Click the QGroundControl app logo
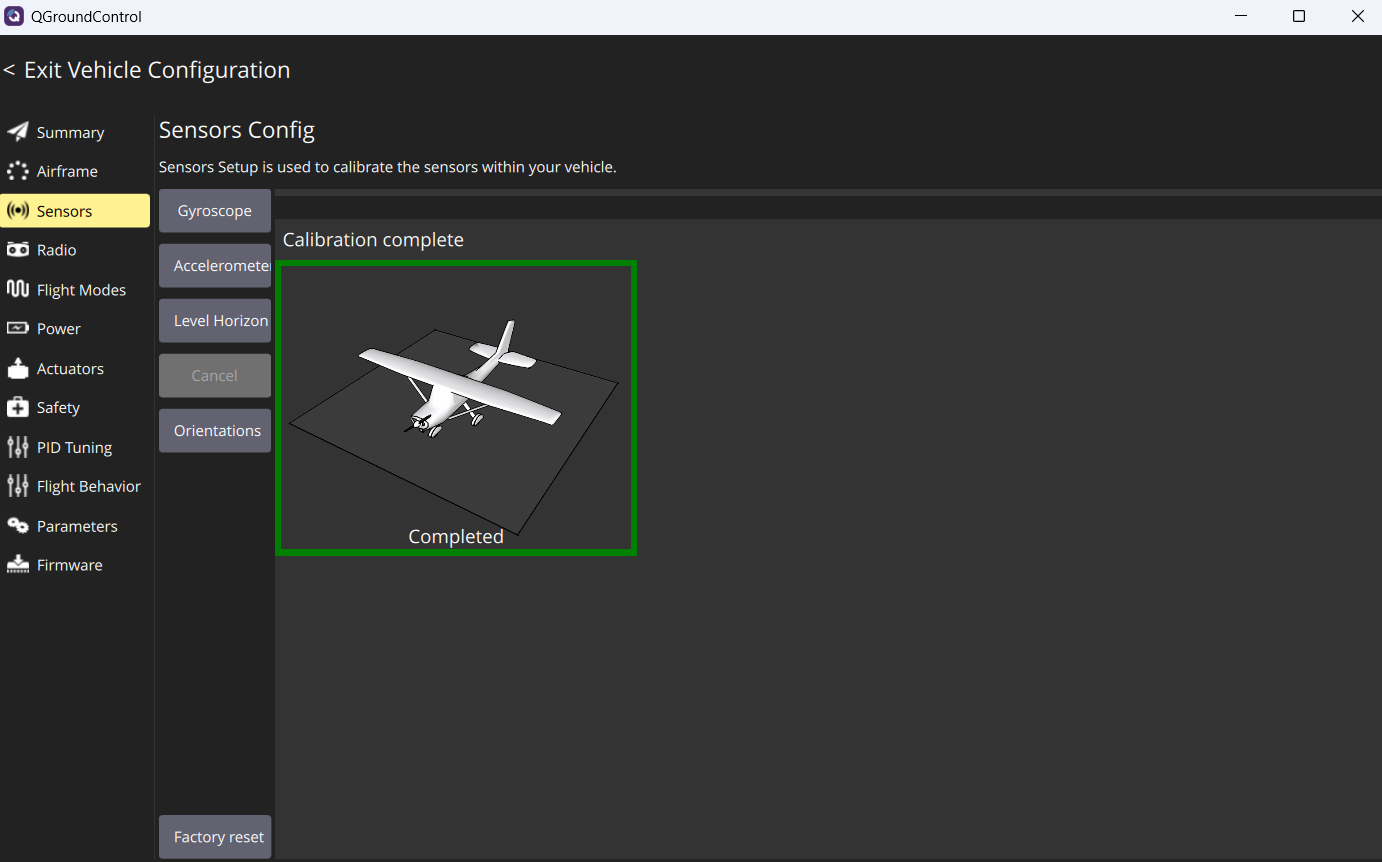Screen dimensions: 1382x862 pos(14,16)
